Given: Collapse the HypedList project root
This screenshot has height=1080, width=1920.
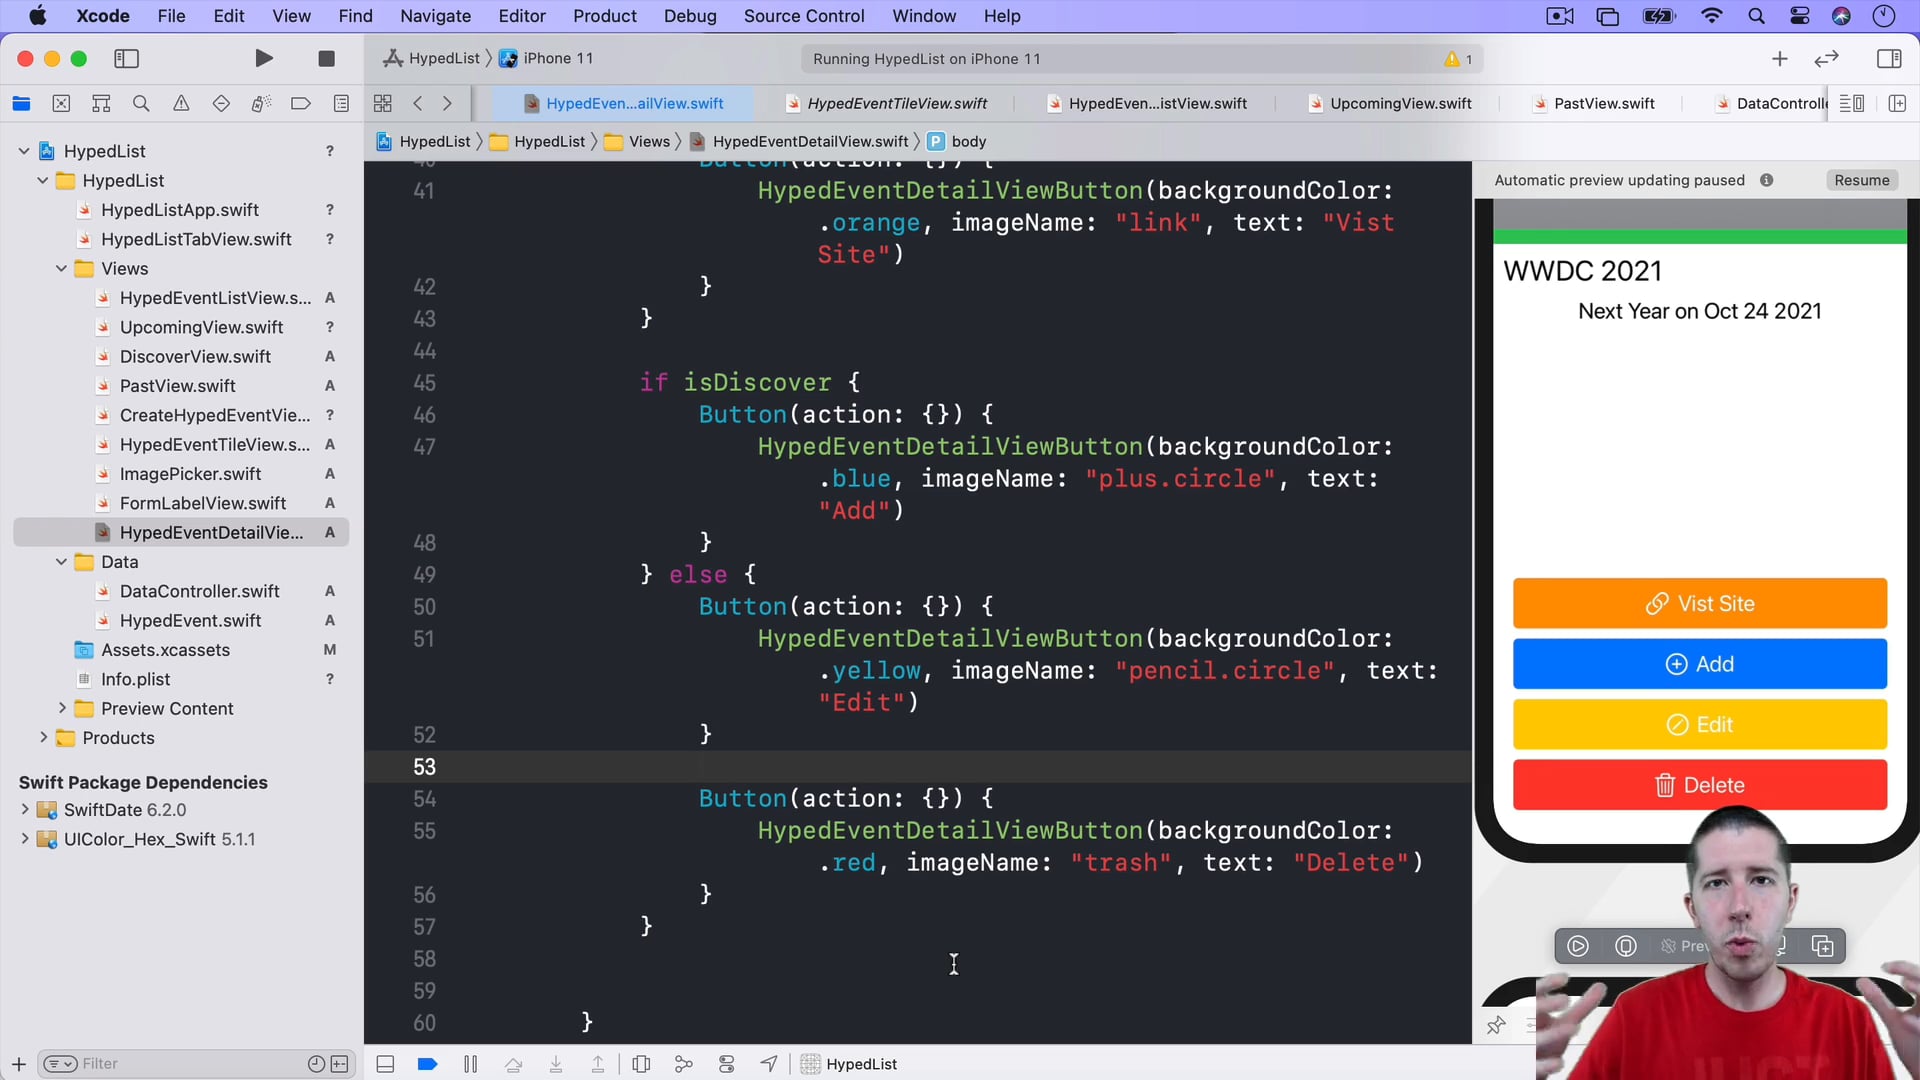Looking at the screenshot, I should coord(24,151).
